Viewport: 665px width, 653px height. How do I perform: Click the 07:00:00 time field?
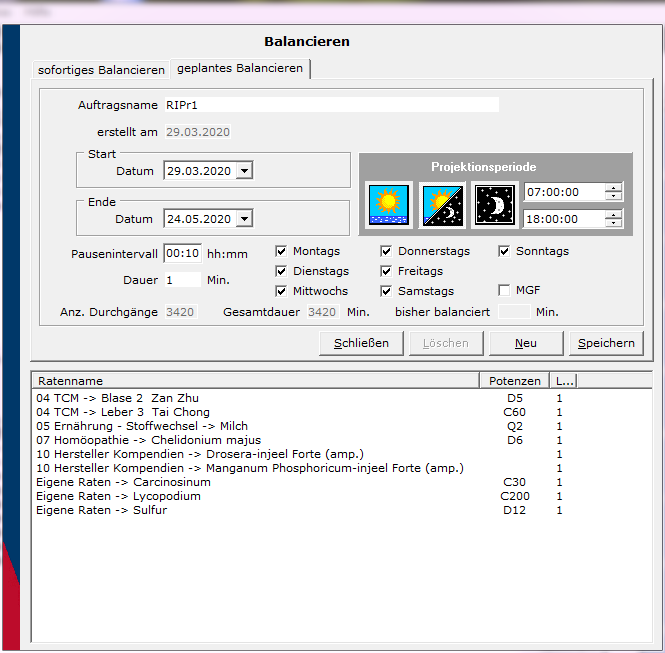564,192
